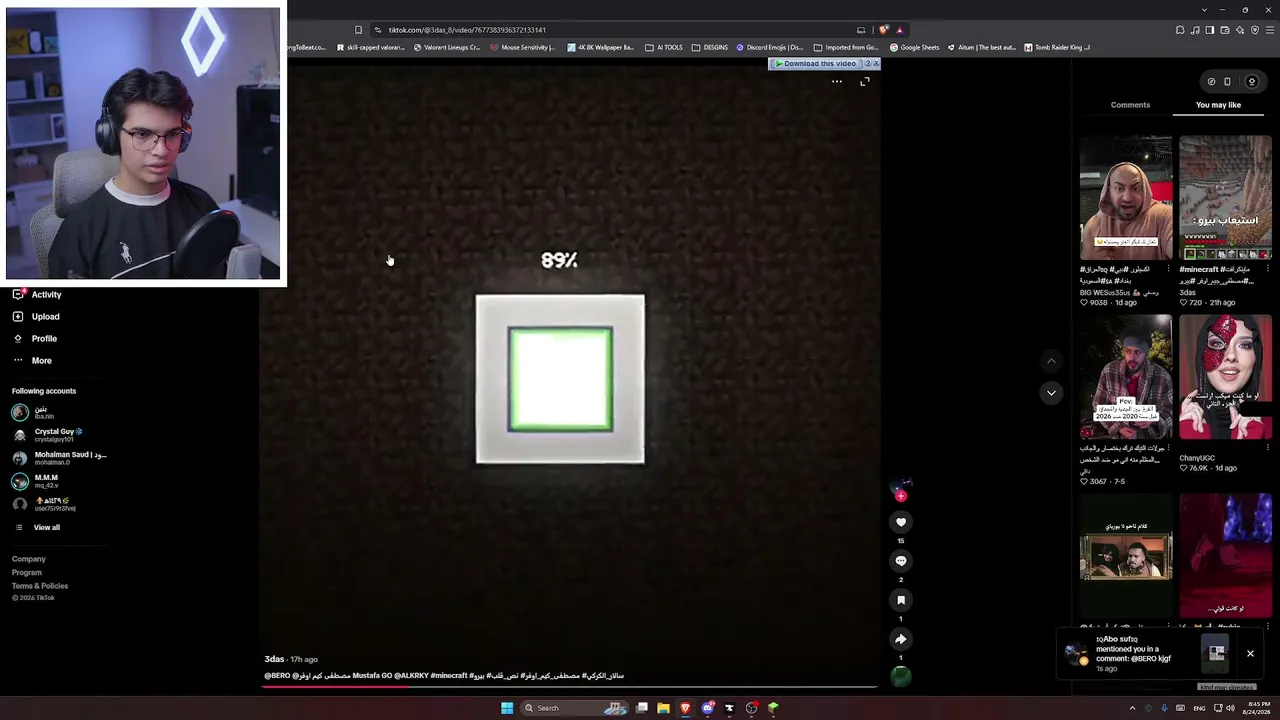
Task: Open the بنين following account
Action: coord(32,412)
